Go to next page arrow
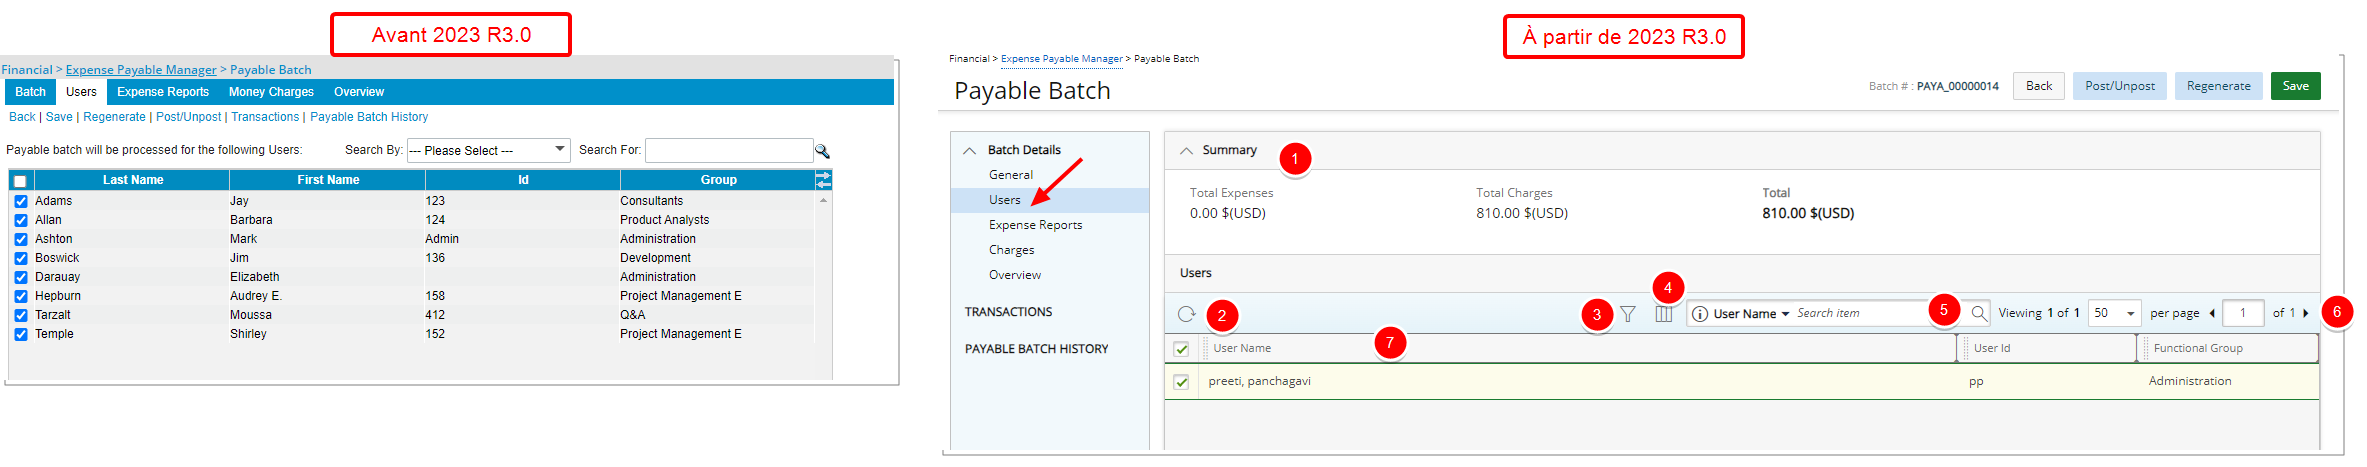The height and width of the screenshot is (467, 2367). pos(2306,313)
